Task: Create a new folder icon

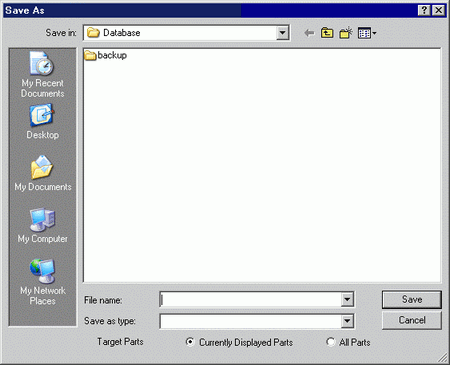Action: click(x=346, y=33)
